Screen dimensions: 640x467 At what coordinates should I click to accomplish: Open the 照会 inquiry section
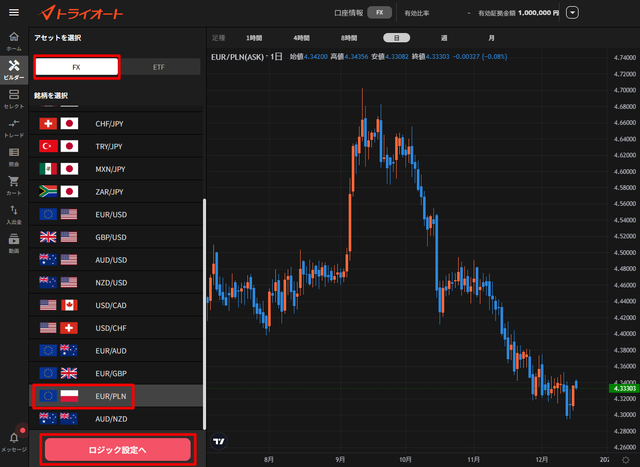pyautogui.click(x=14, y=157)
